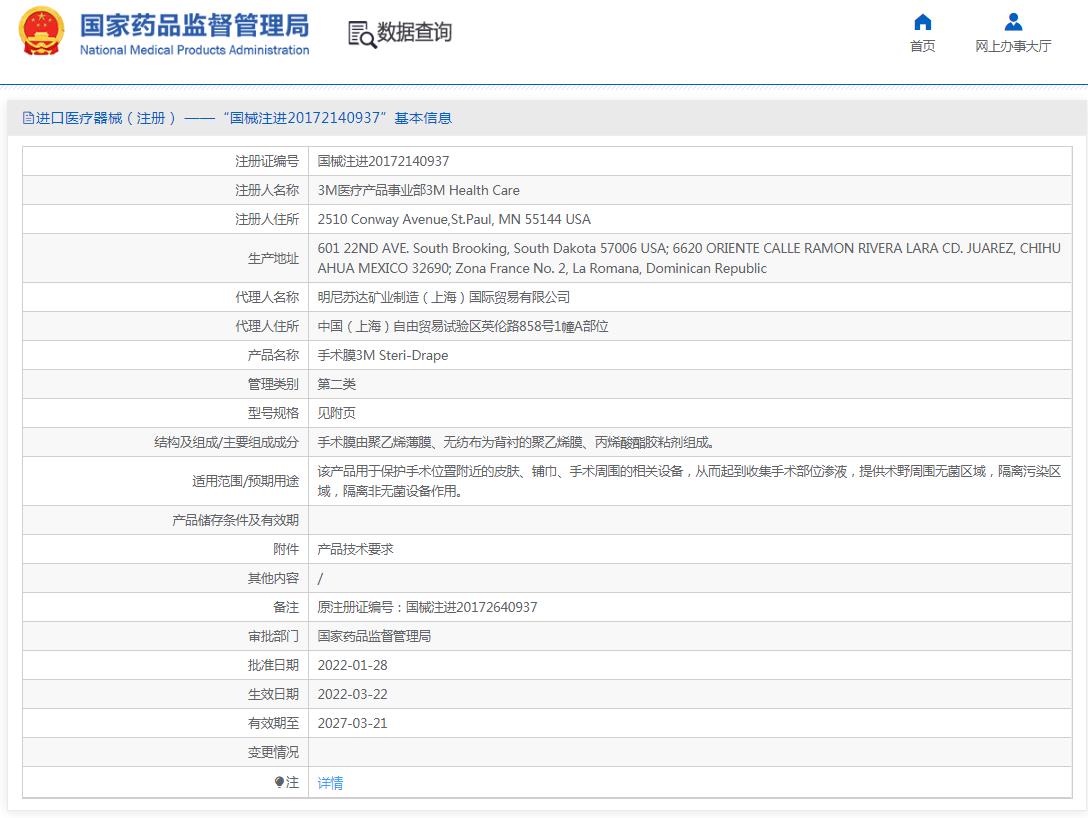The height and width of the screenshot is (818, 1088).
Task: Select registration number 国械注进20172140937 value
Action: pos(383,161)
